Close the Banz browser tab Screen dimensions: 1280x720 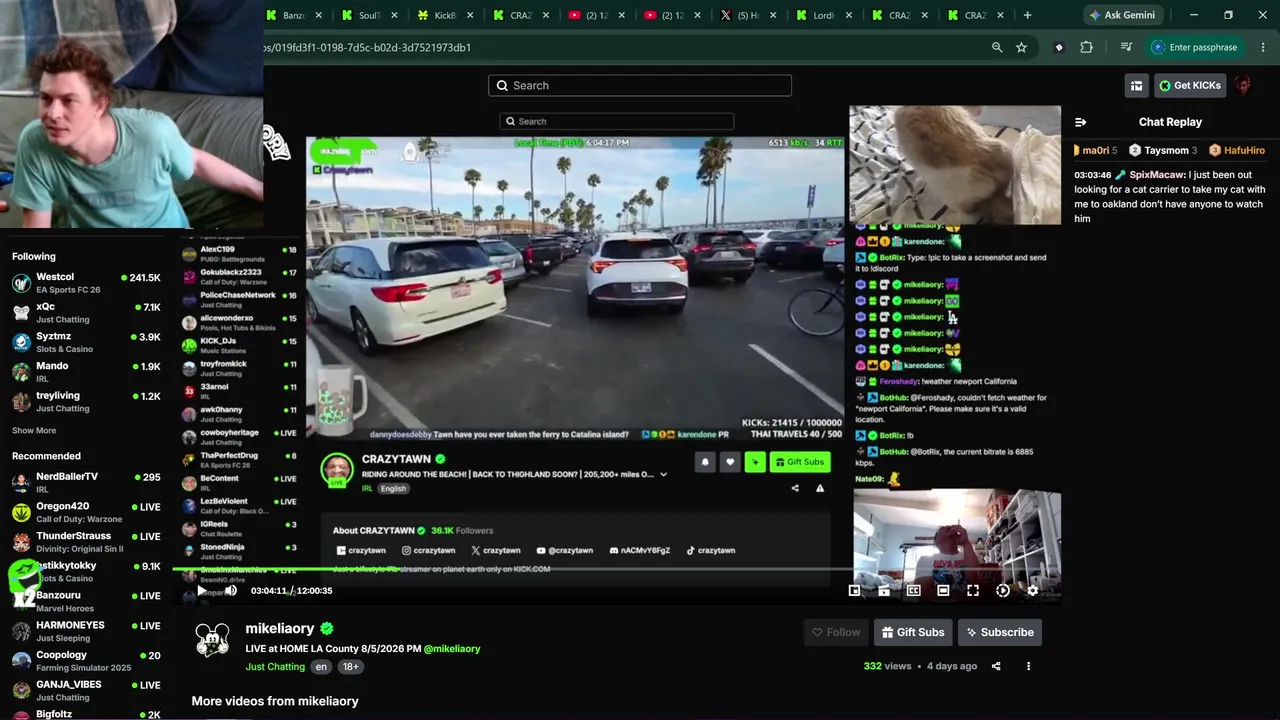point(319,15)
